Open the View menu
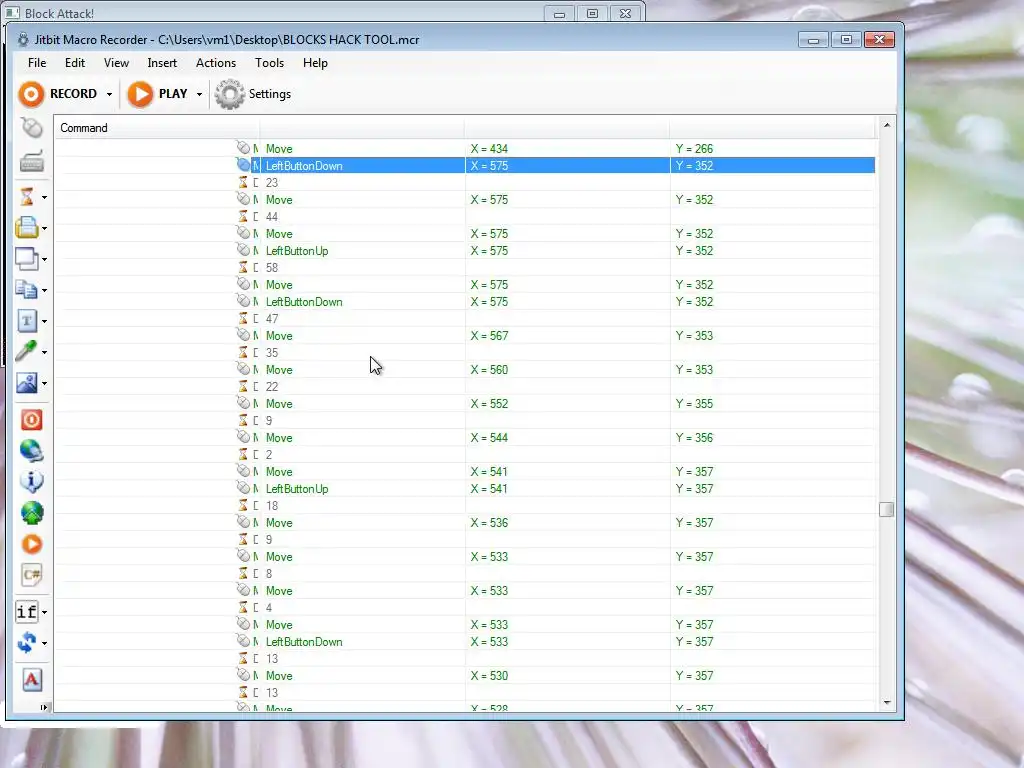This screenshot has width=1024, height=768. click(116, 63)
